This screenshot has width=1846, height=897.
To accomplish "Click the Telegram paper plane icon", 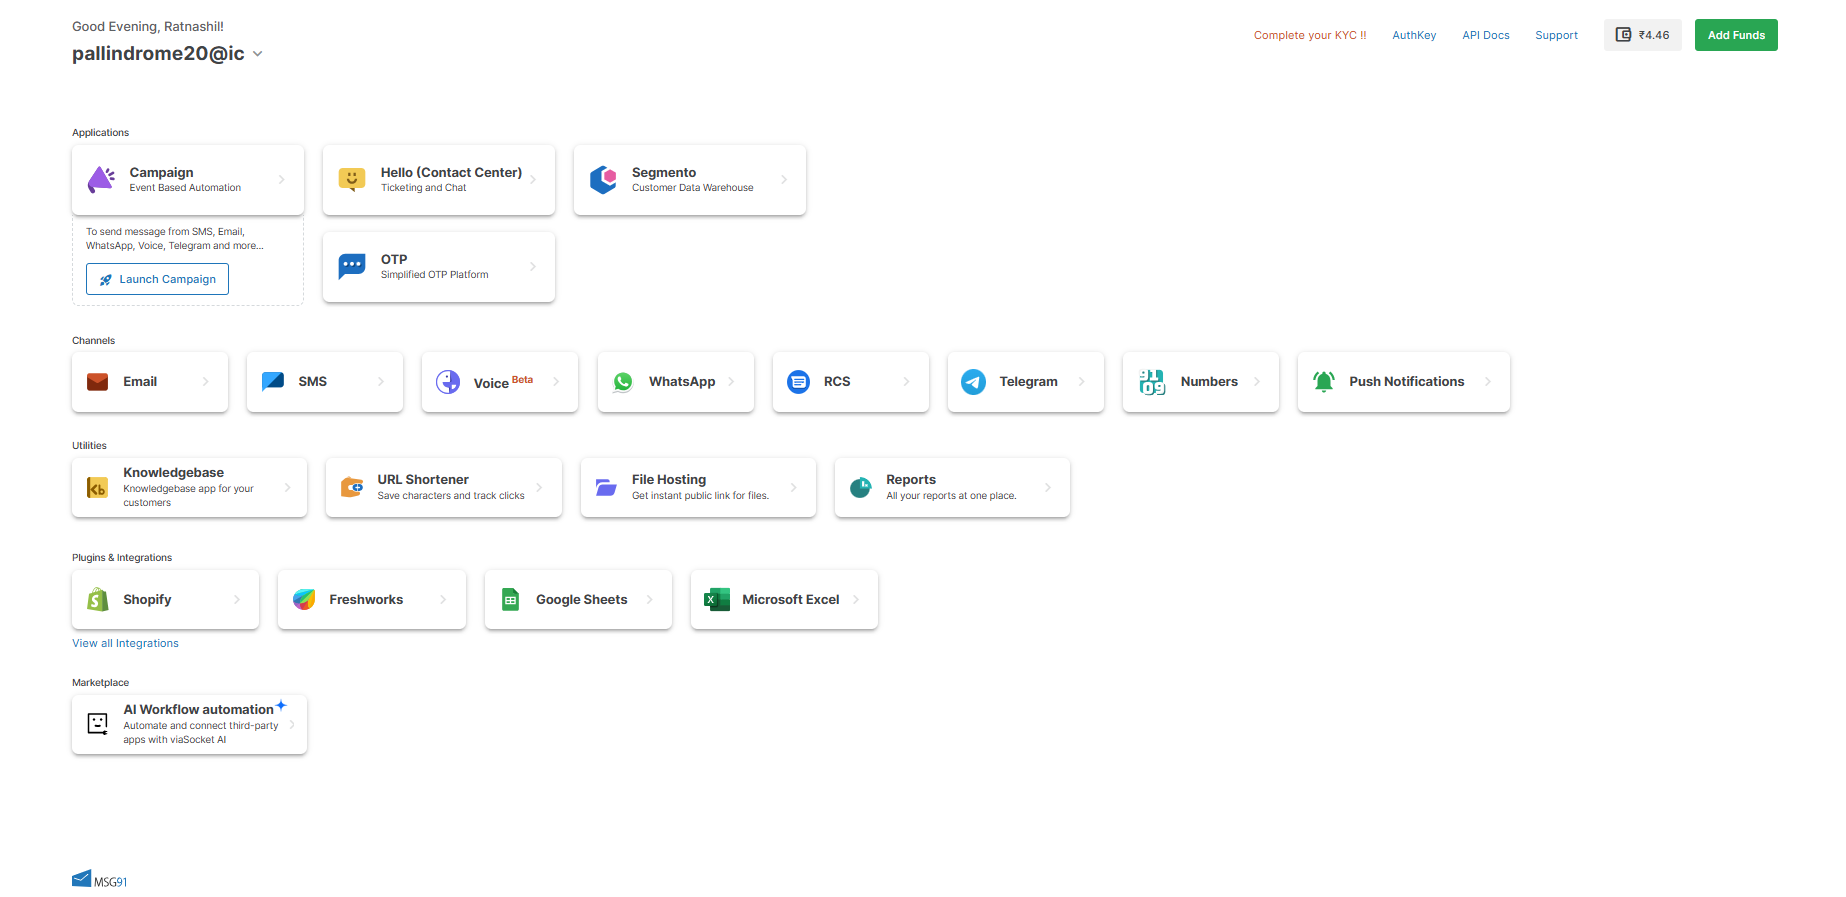I will click(x=974, y=382).
